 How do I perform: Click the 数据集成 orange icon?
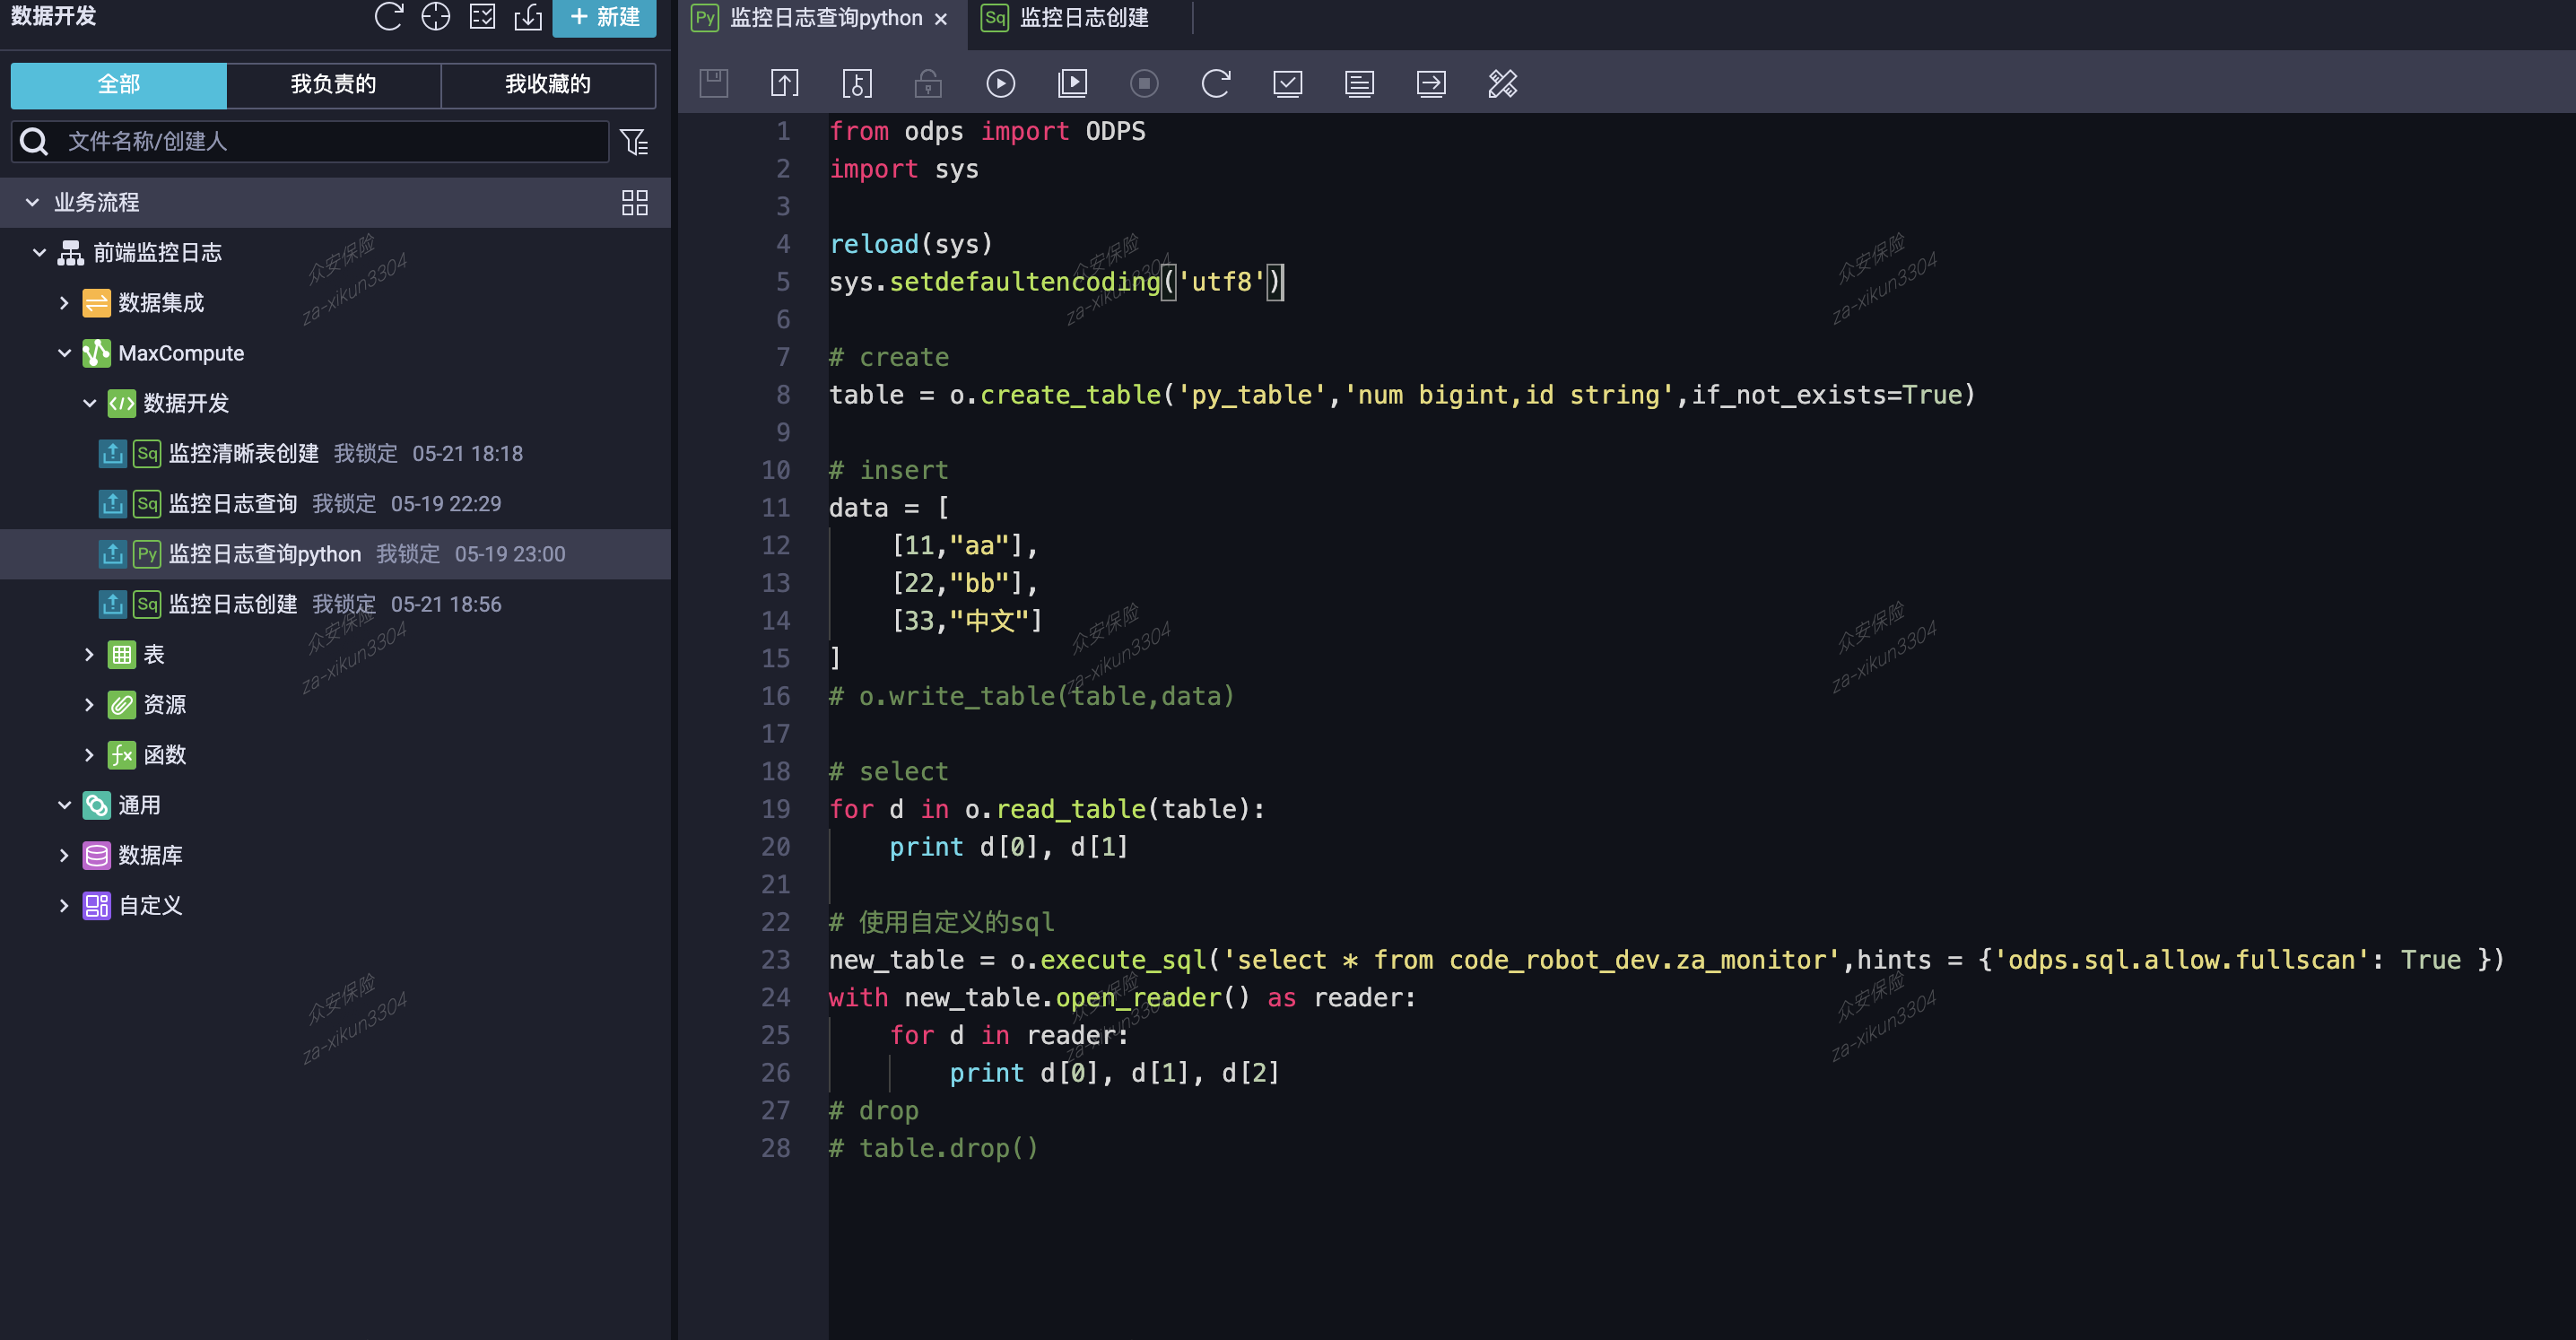[96, 303]
